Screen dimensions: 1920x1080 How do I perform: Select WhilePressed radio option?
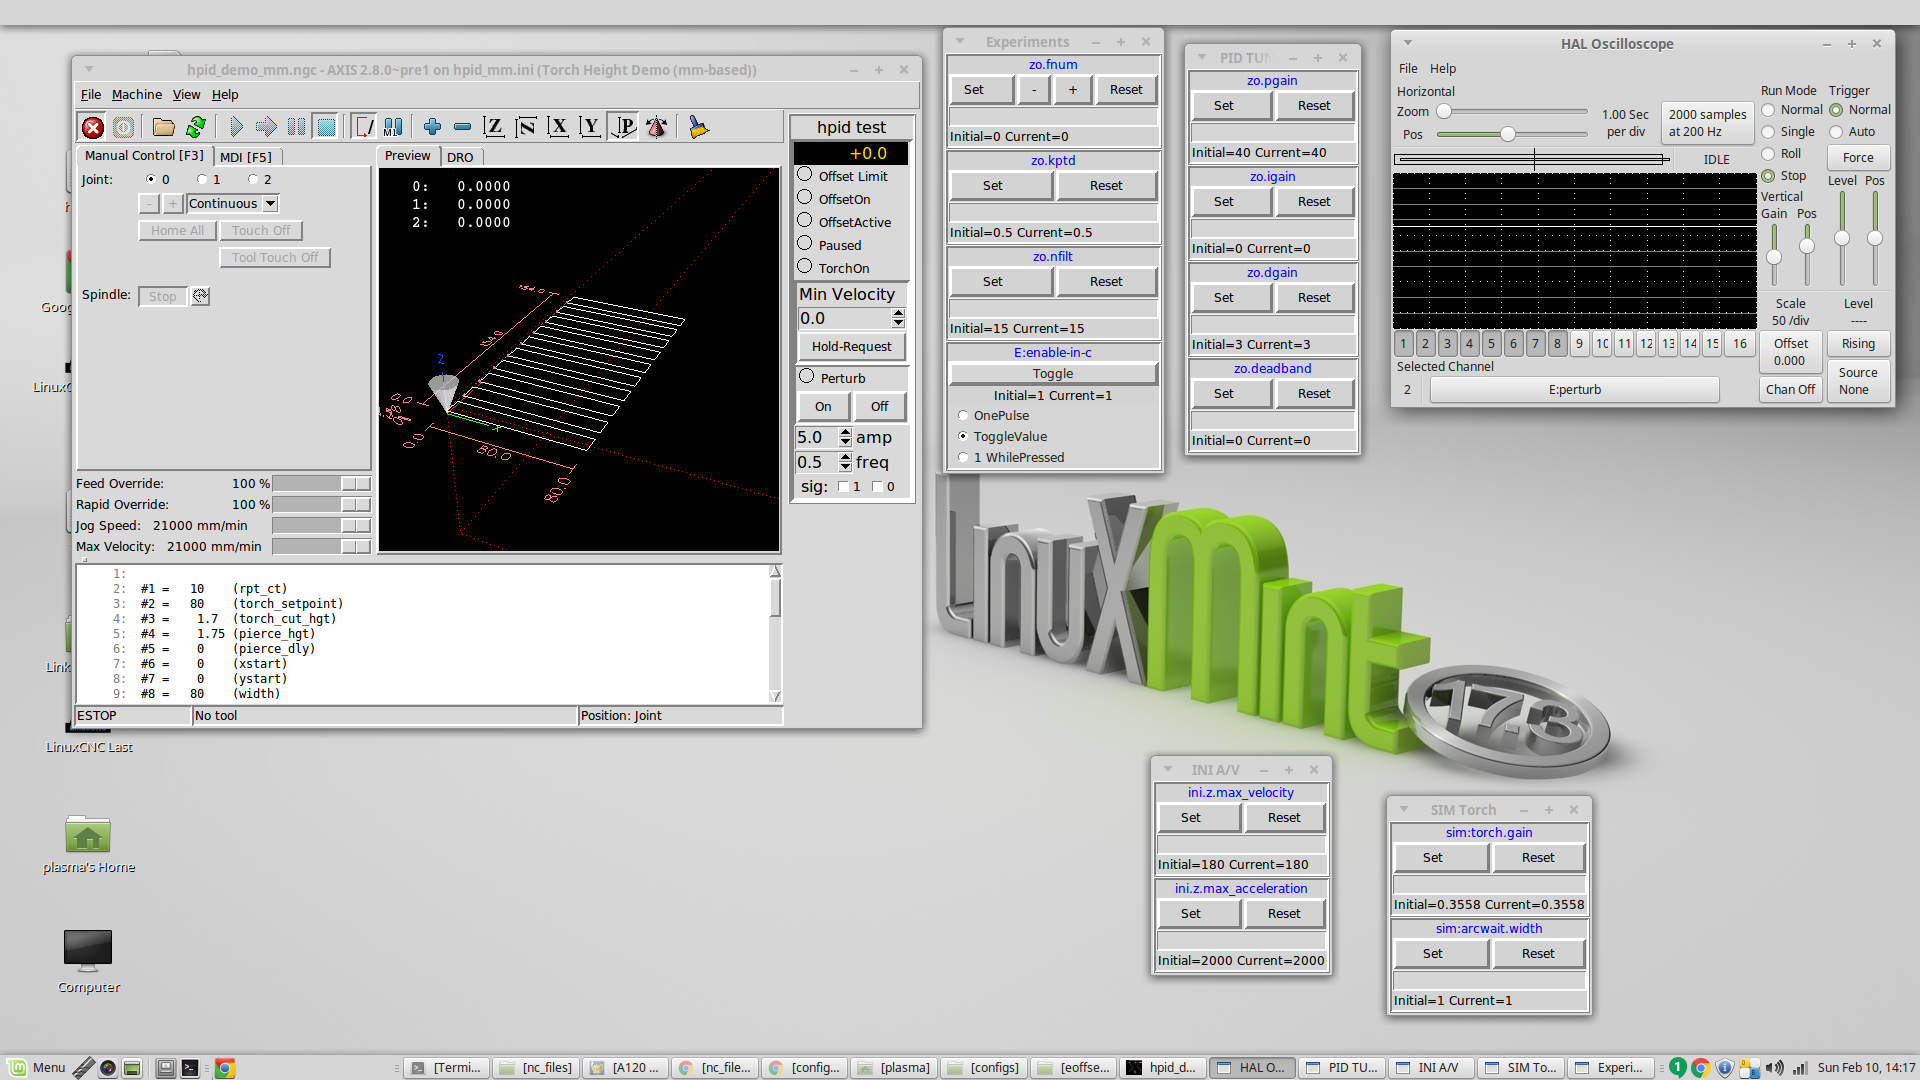point(963,458)
